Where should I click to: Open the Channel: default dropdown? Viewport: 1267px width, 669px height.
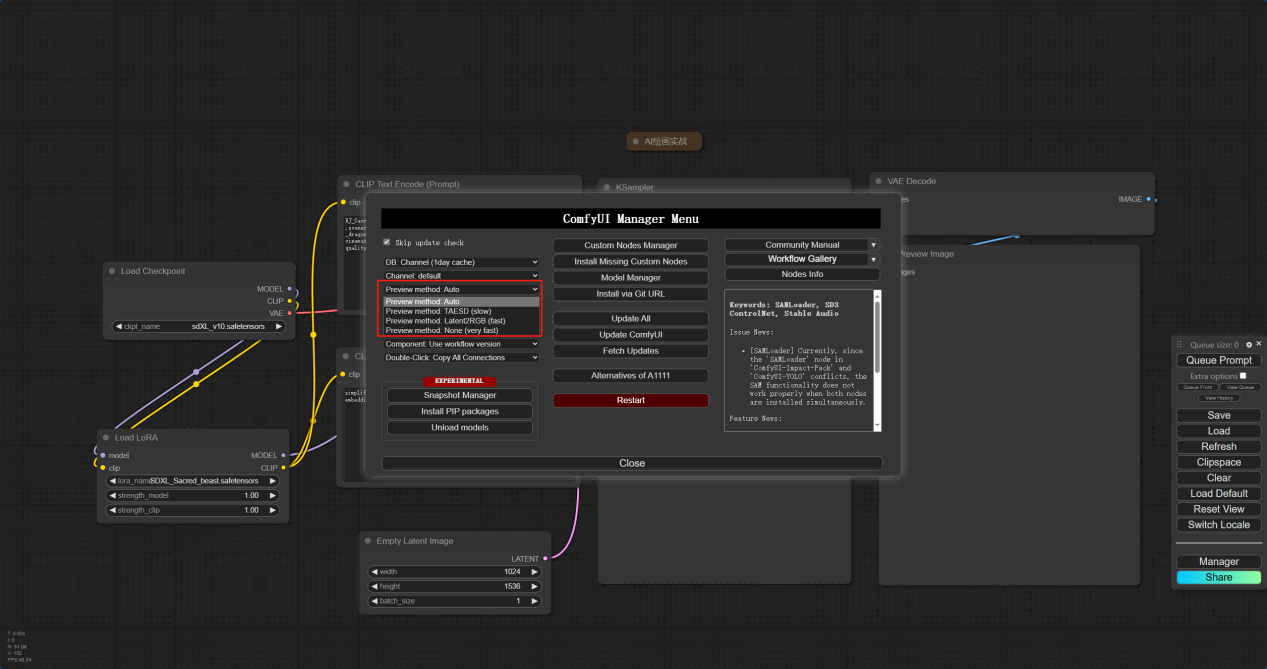(x=461, y=275)
